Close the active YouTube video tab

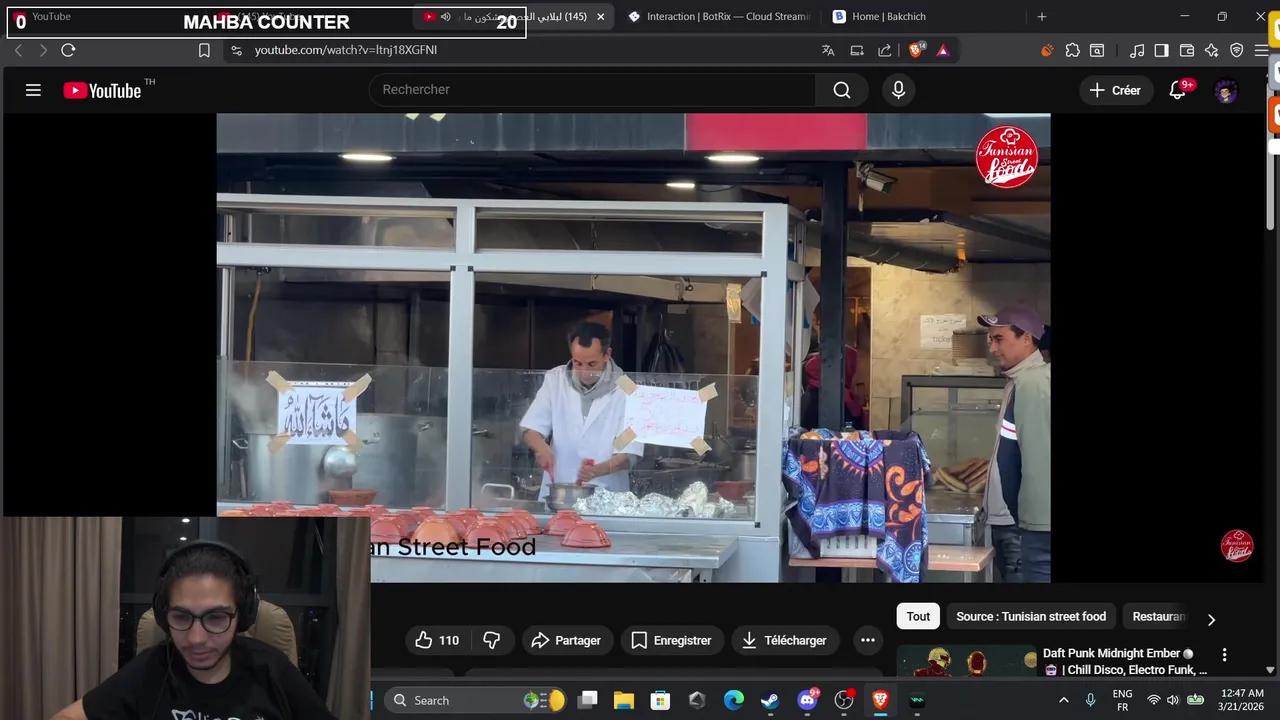[600, 17]
